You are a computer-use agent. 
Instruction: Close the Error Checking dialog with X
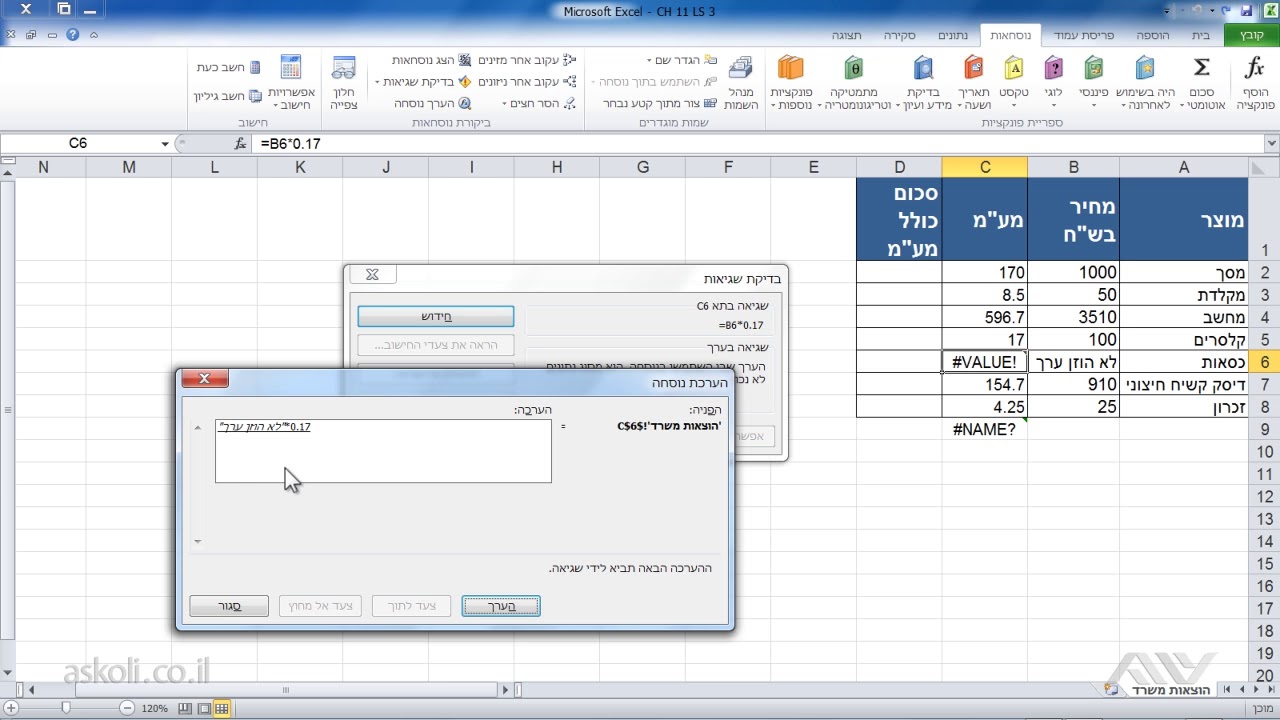pyautogui.click(x=372, y=274)
